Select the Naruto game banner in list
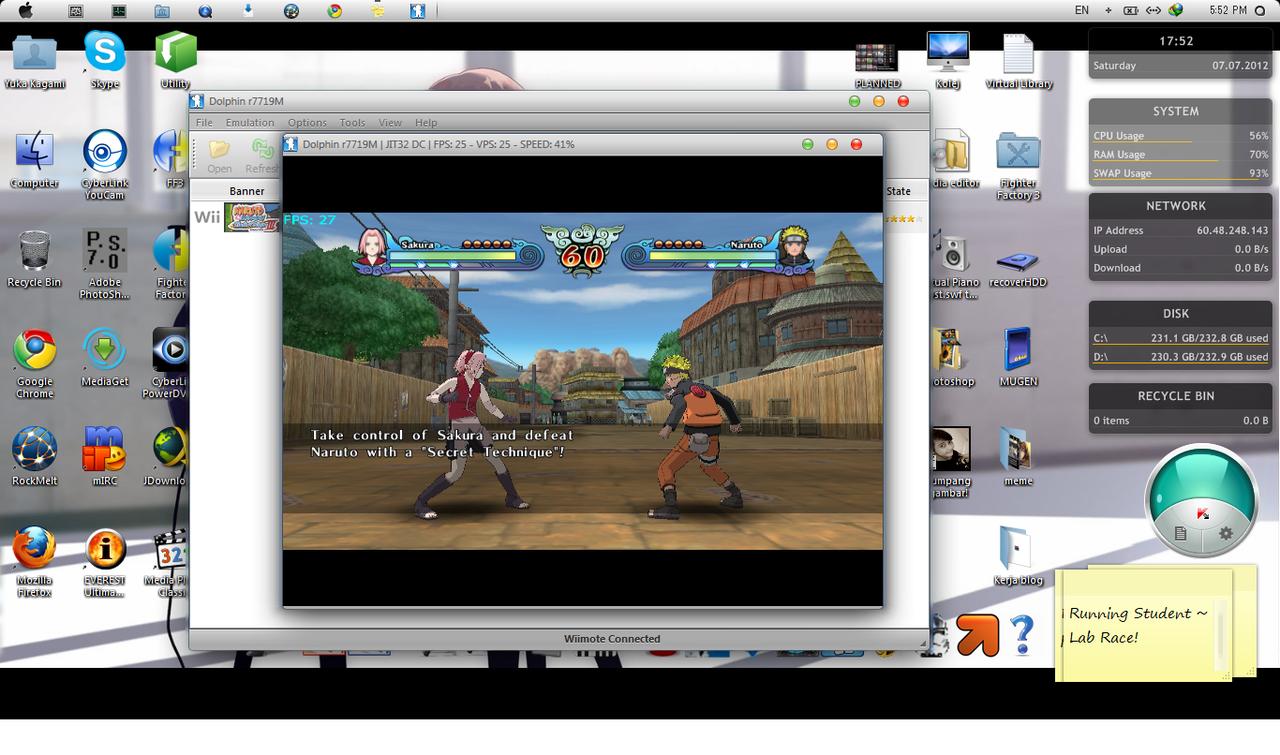This screenshot has width=1280, height=755. click(x=253, y=217)
